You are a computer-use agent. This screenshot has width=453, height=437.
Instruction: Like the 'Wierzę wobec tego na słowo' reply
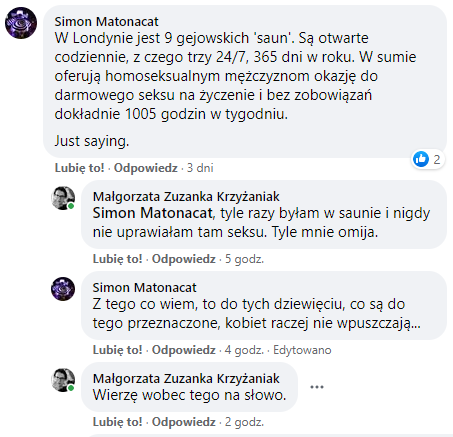(x=117, y=422)
